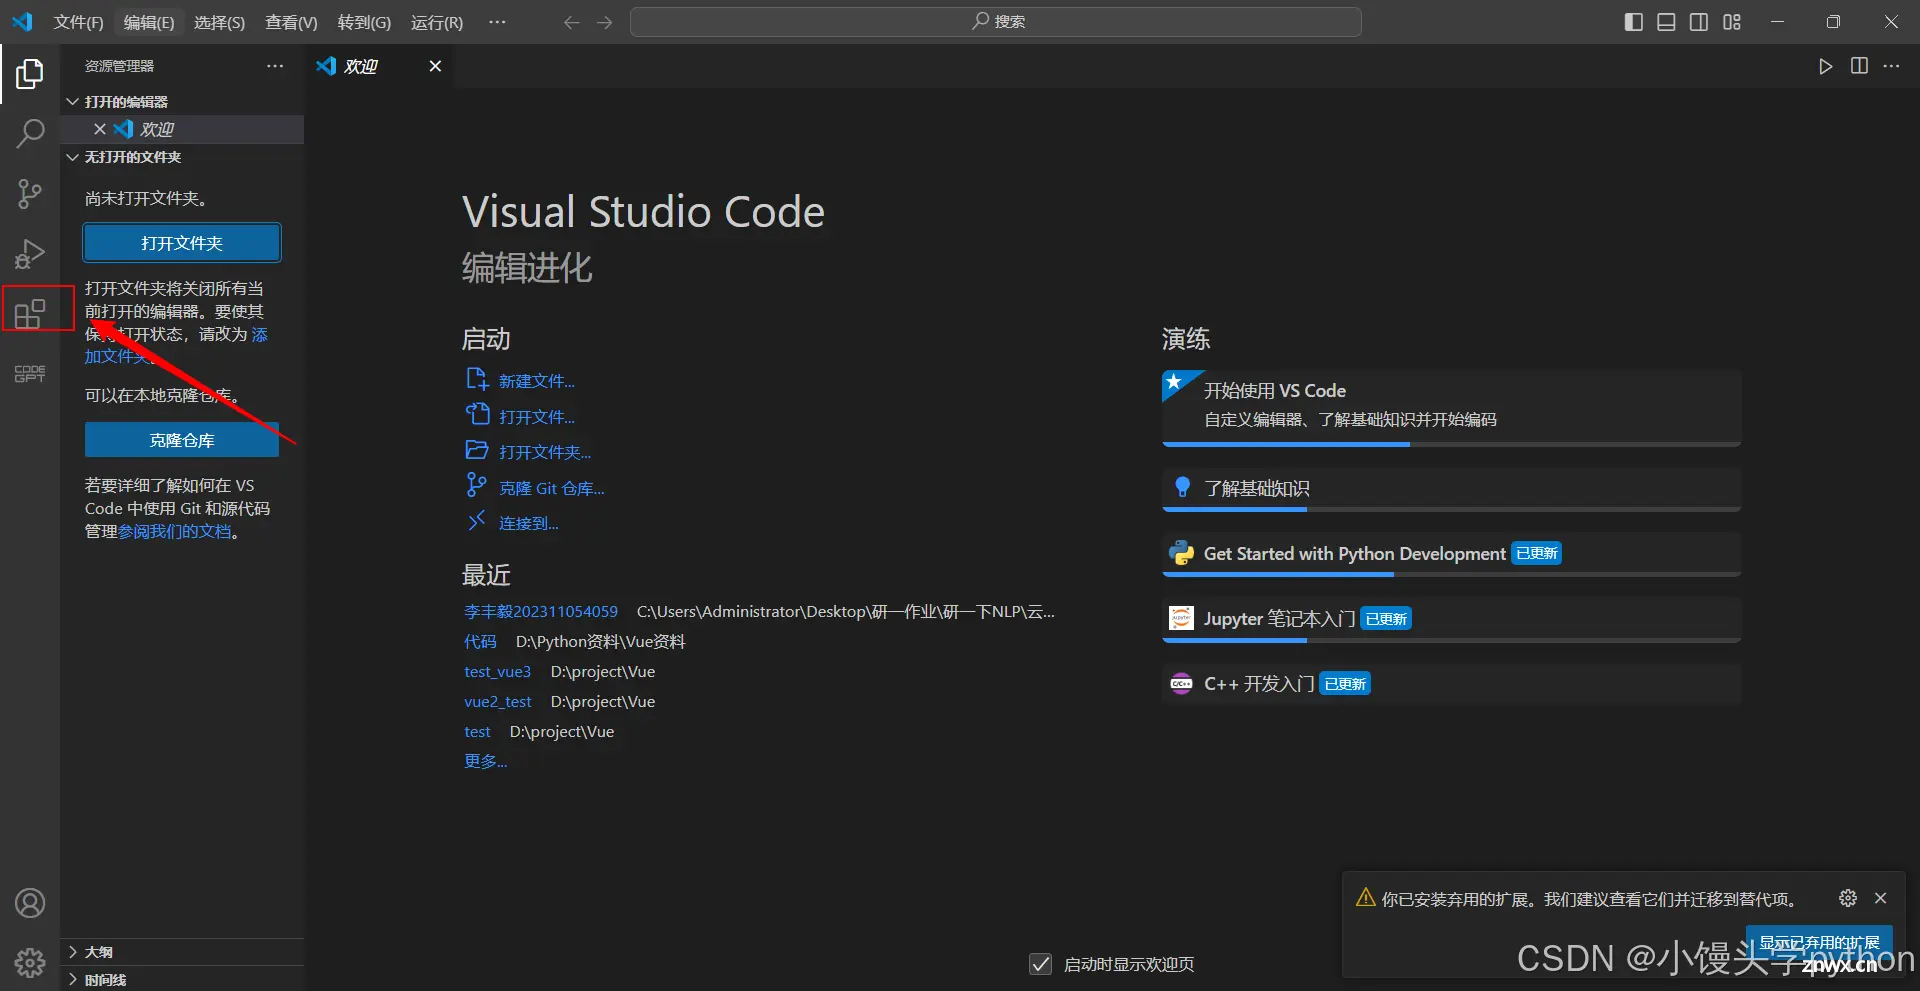Viewport: 1920px width, 991px height.
Task: Open the 转到(G) menu
Action: (x=364, y=22)
